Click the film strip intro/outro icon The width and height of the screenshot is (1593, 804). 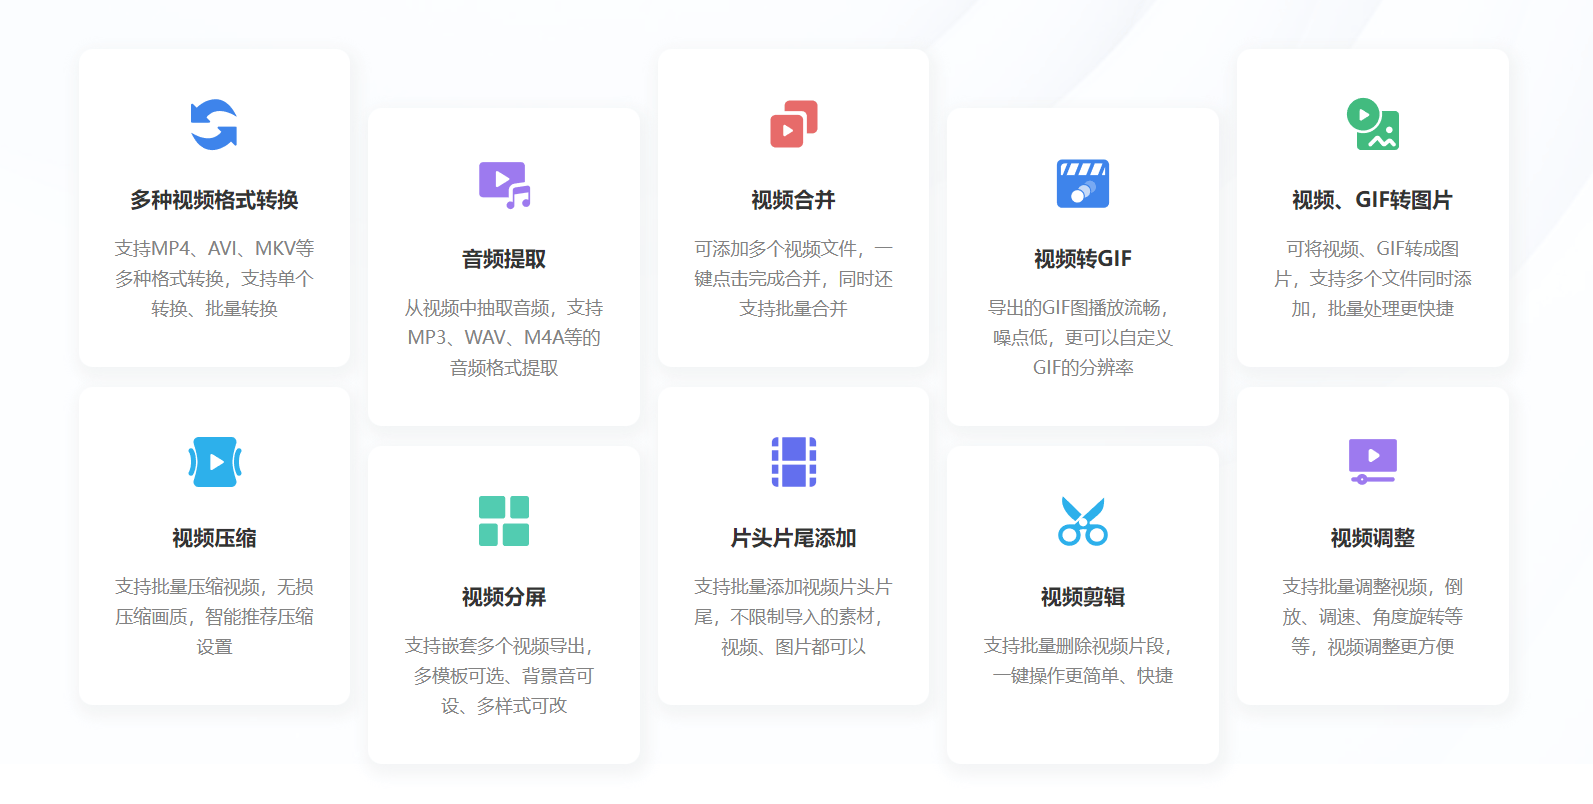793,462
